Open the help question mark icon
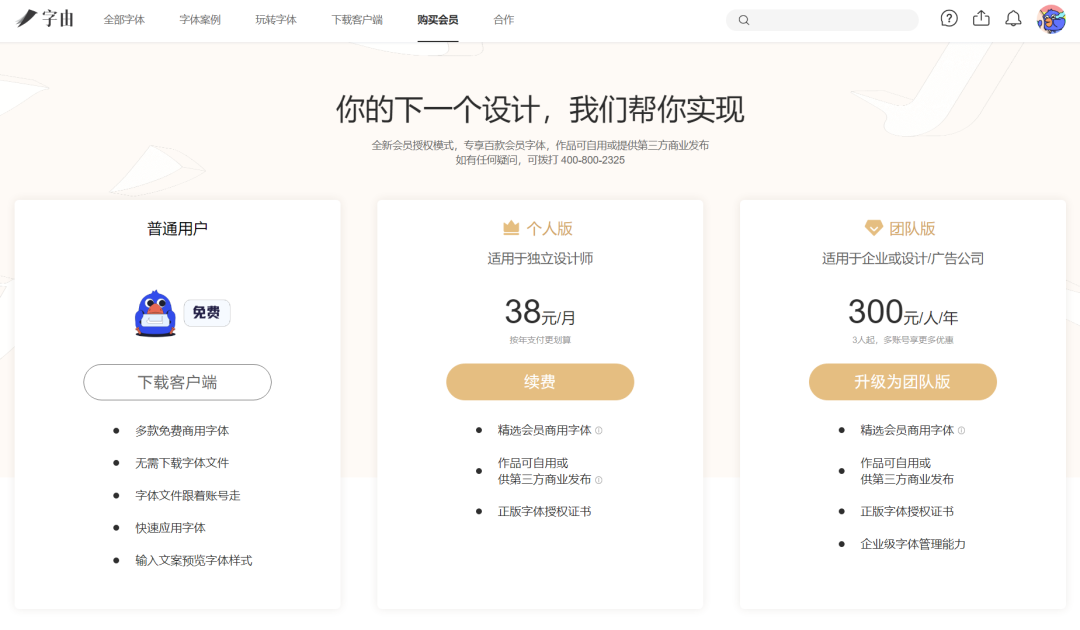The height and width of the screenshot is (630, 1080). [x=949, y=19]
